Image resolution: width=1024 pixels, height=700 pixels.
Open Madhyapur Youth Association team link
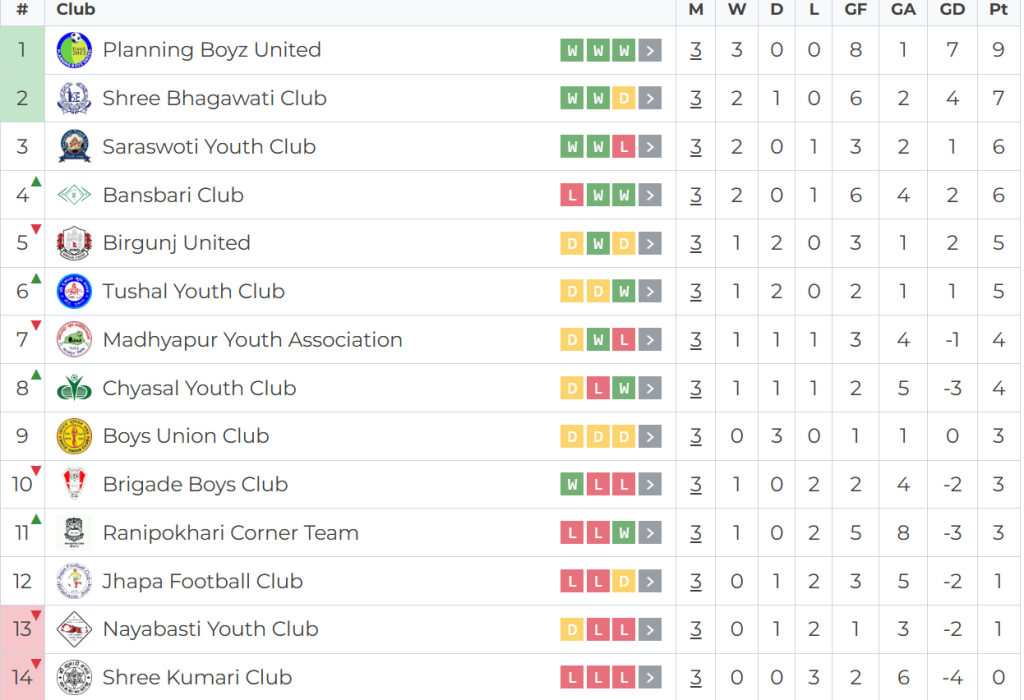(x=252, y=340)
